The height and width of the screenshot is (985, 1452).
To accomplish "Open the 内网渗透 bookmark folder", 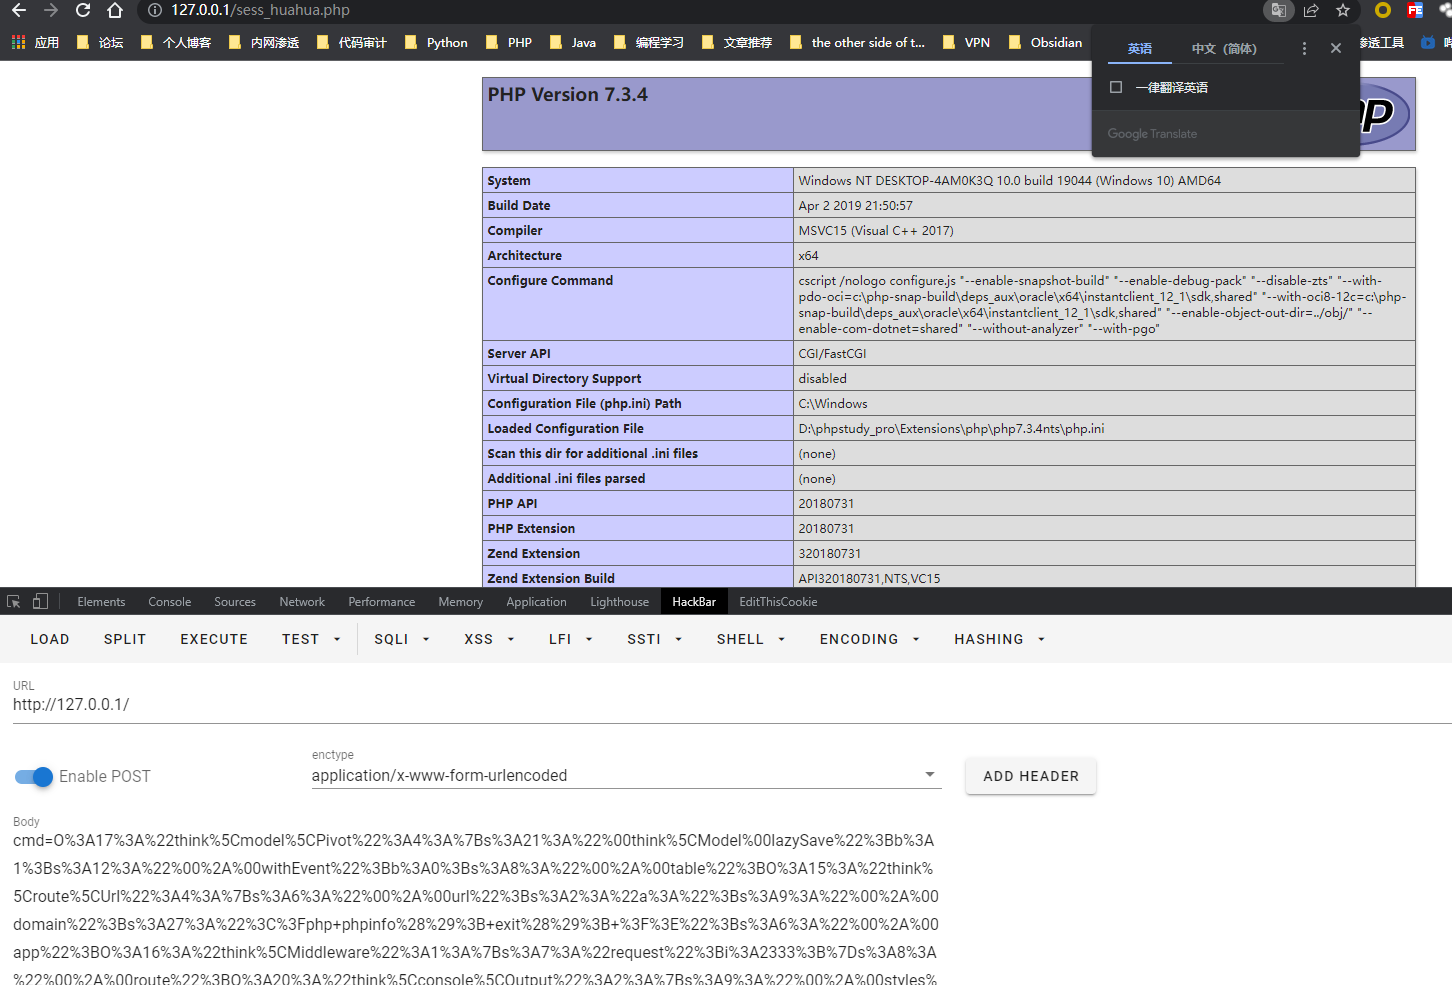I will (264, 42).
